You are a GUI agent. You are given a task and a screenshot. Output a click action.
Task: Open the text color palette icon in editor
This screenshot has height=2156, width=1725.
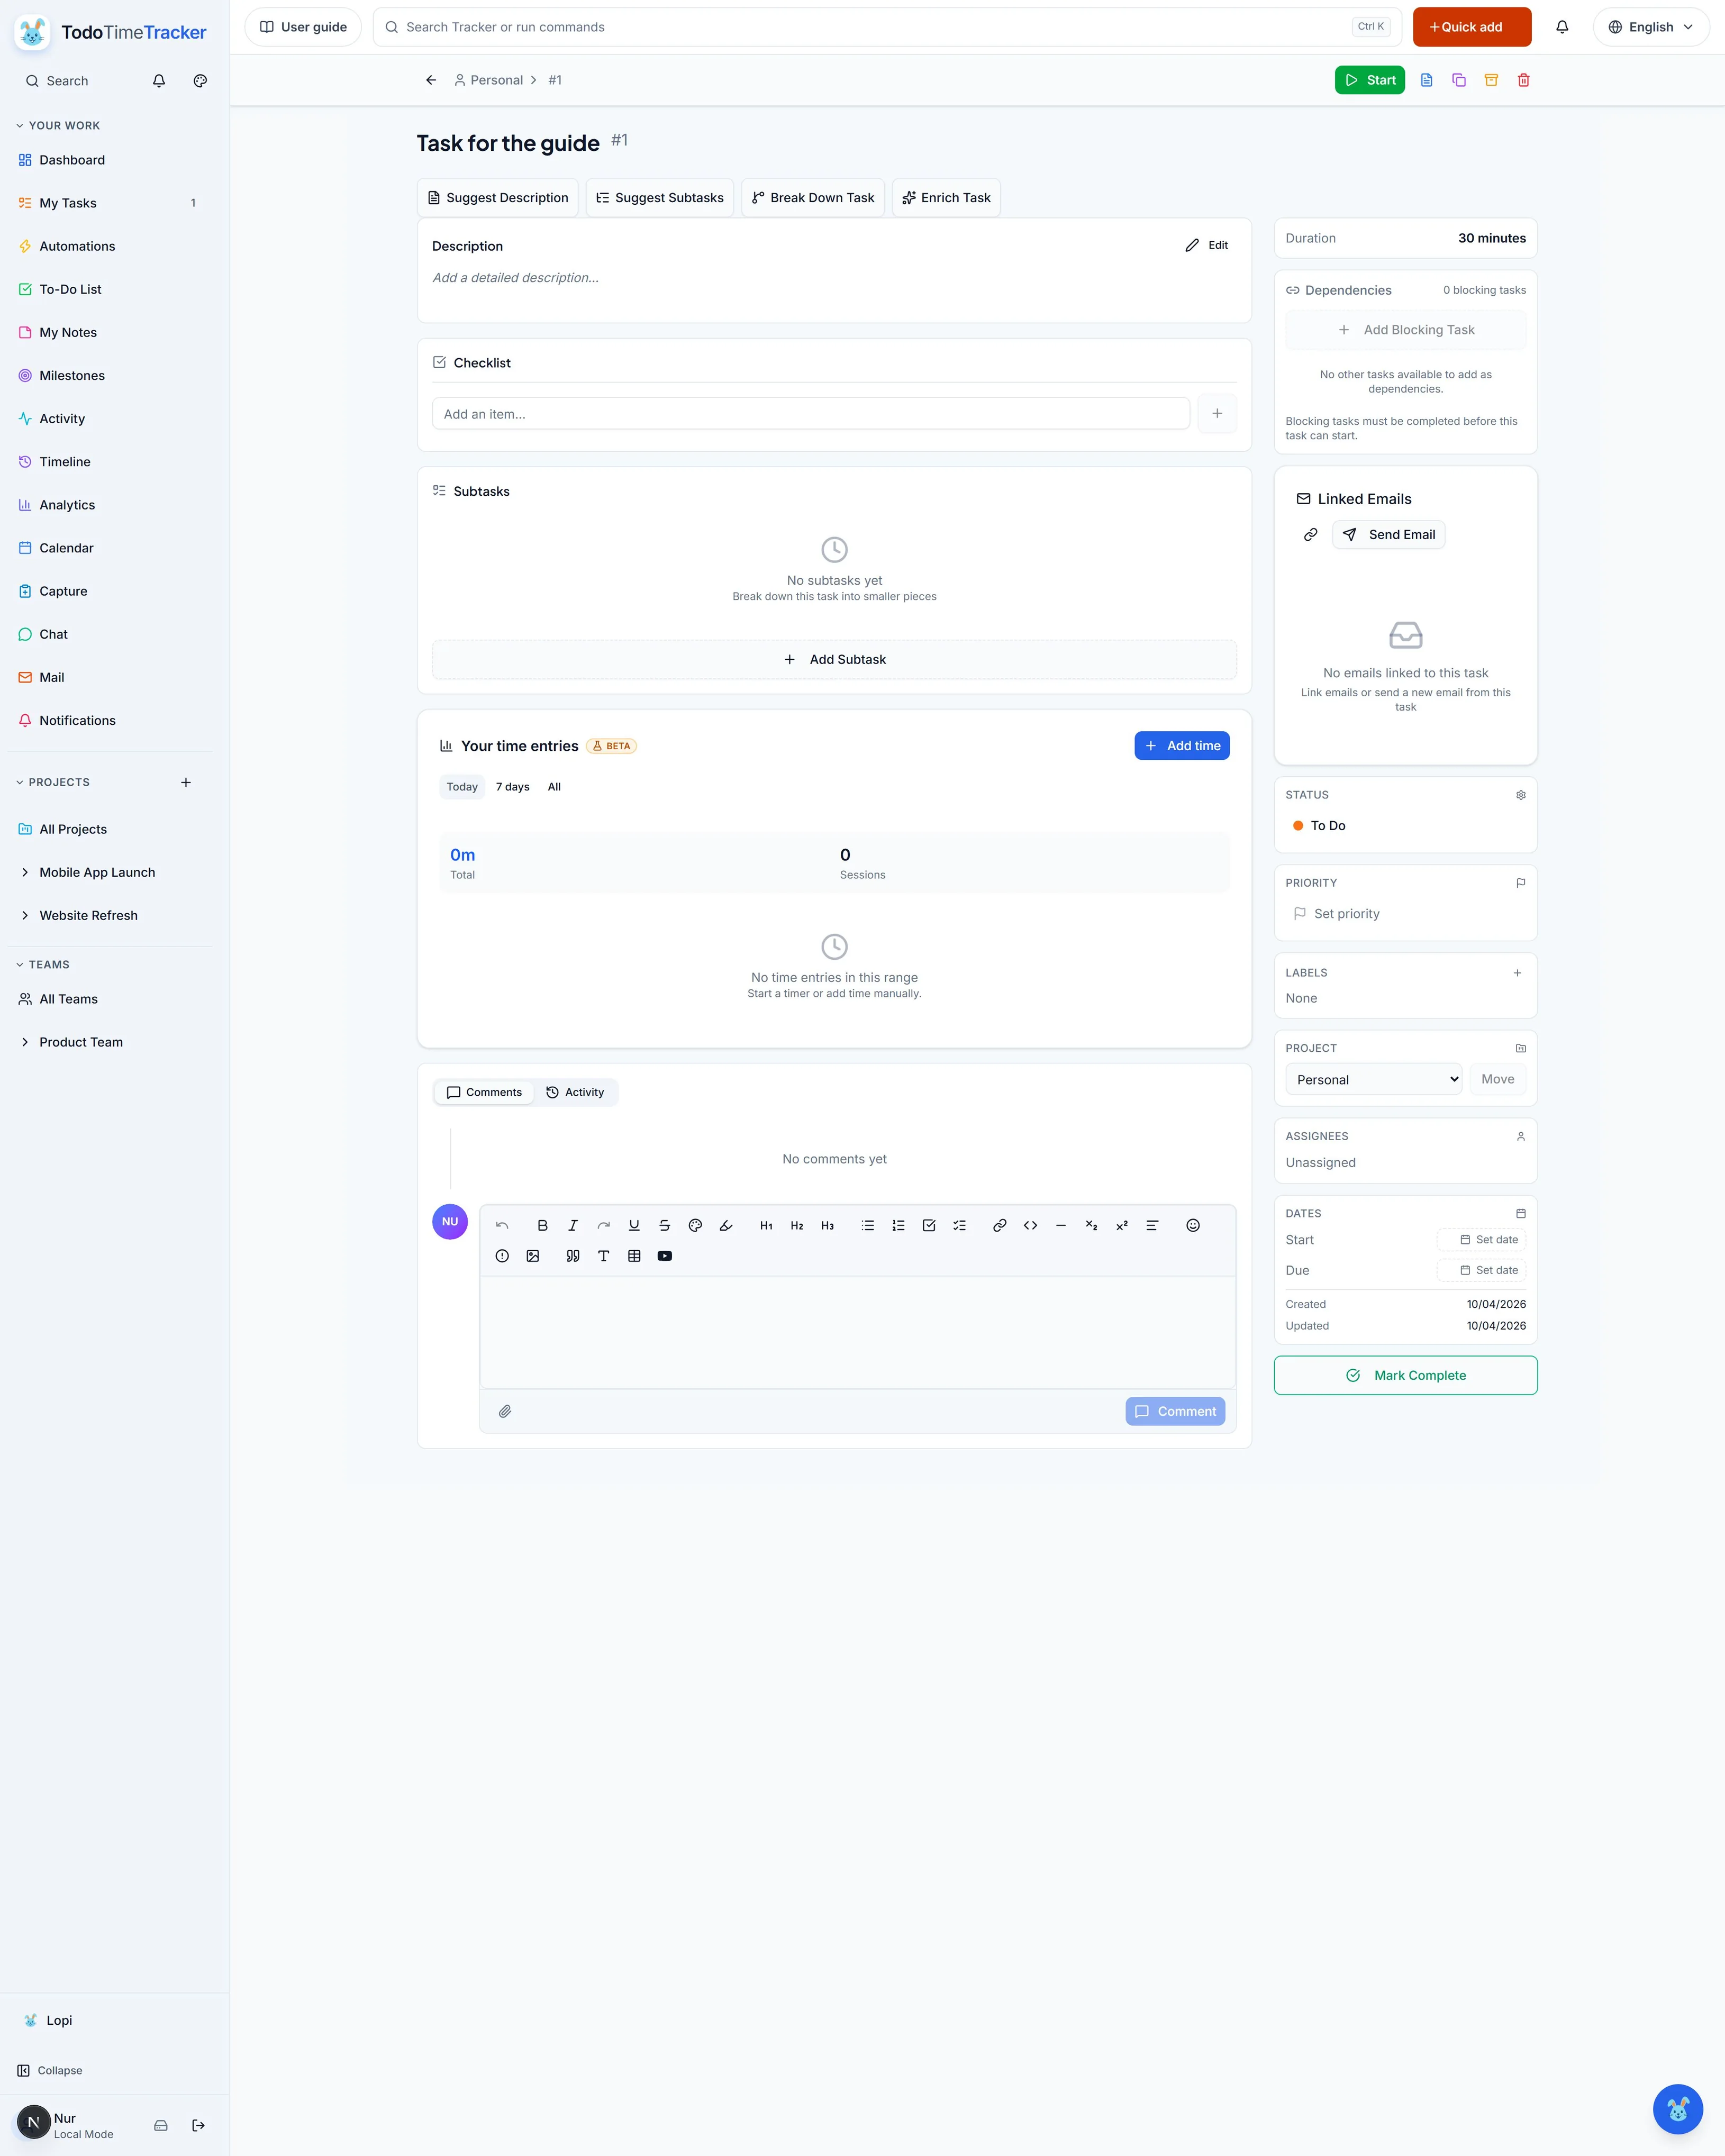(x=695, y=1225)
